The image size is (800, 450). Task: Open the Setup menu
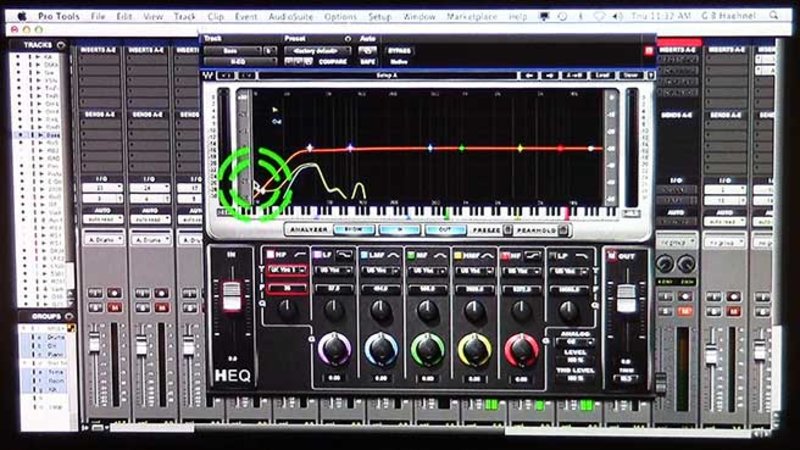coord(380,16)
